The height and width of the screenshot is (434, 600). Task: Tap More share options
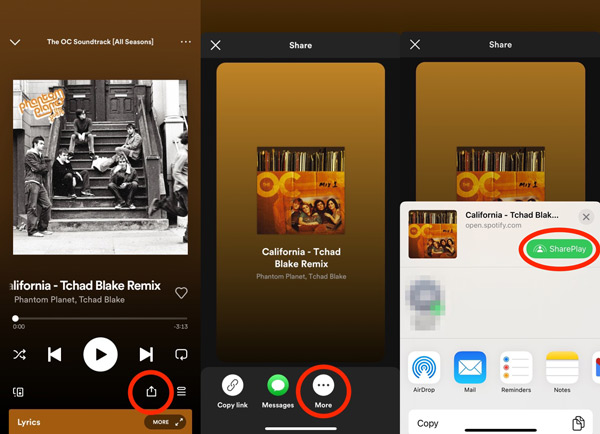[x=323, y=392]
